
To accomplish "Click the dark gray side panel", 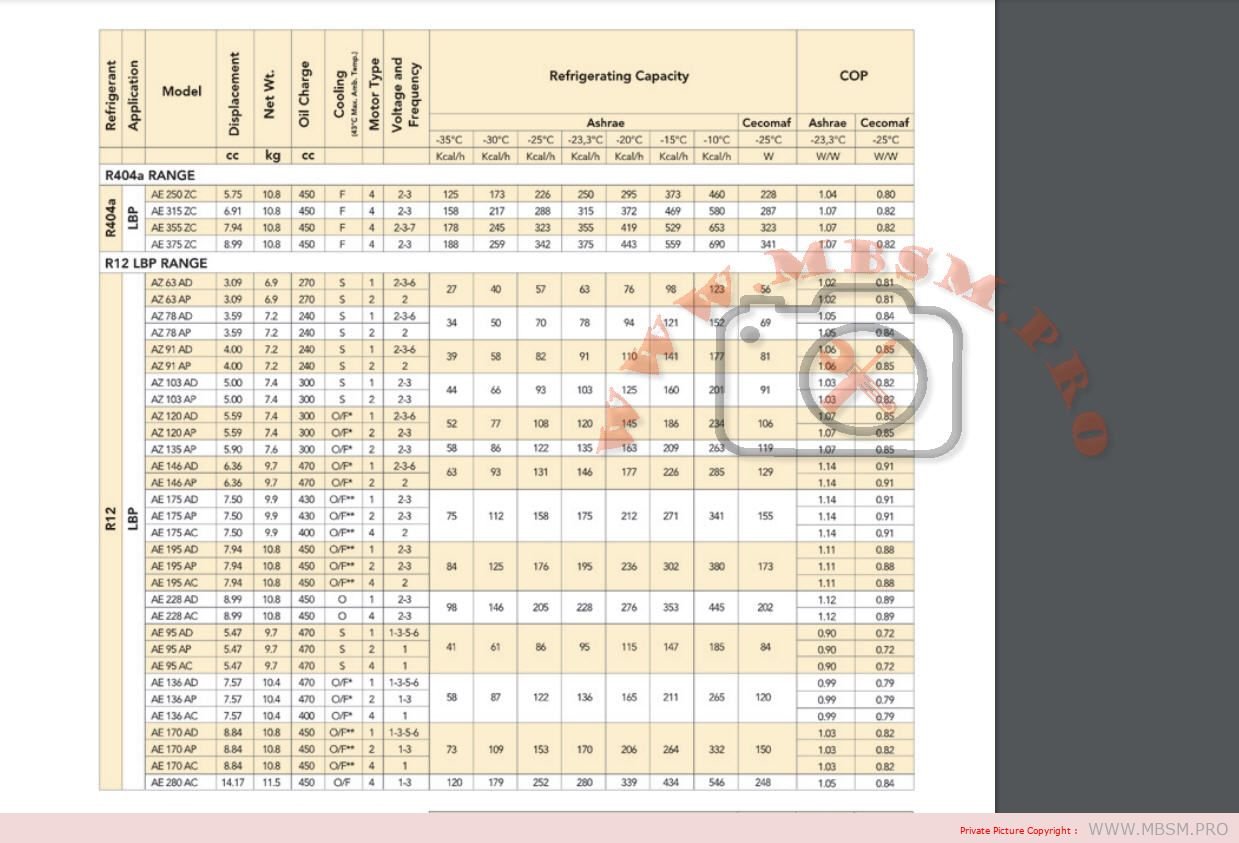I will [x=1116, y=400].
